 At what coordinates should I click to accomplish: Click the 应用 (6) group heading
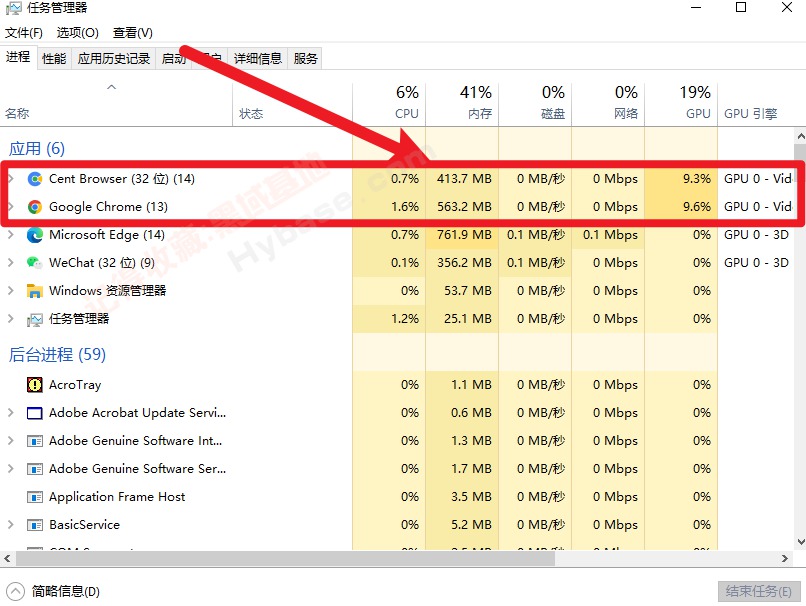coord(36,149)
